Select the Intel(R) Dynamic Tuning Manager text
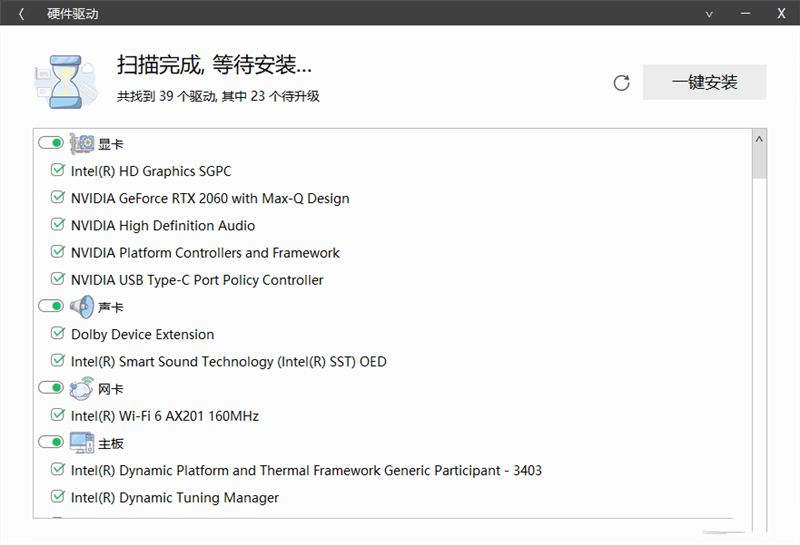800x545 pixels. (x=174, y=498)
